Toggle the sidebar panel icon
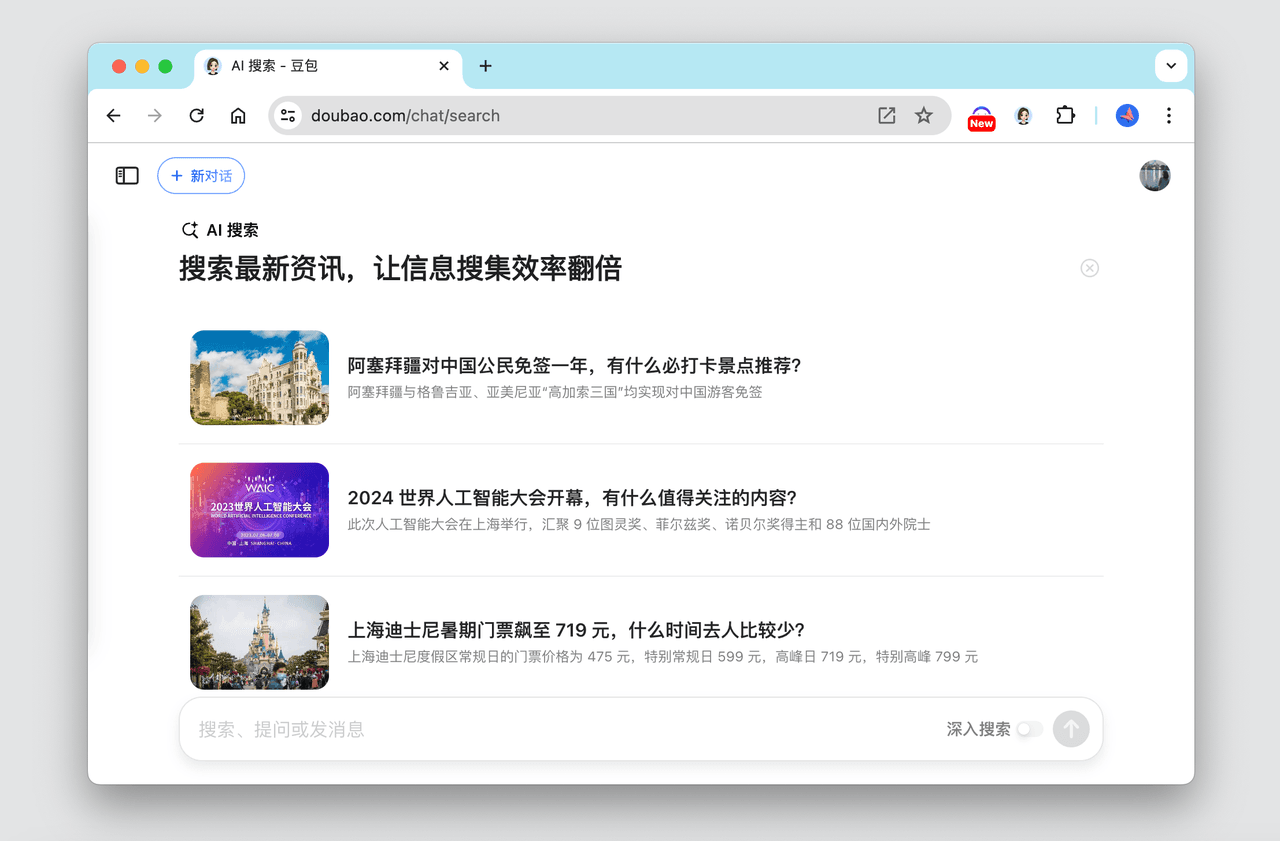The width and height of the screenshot is (1280, 841). click(127, 176)
